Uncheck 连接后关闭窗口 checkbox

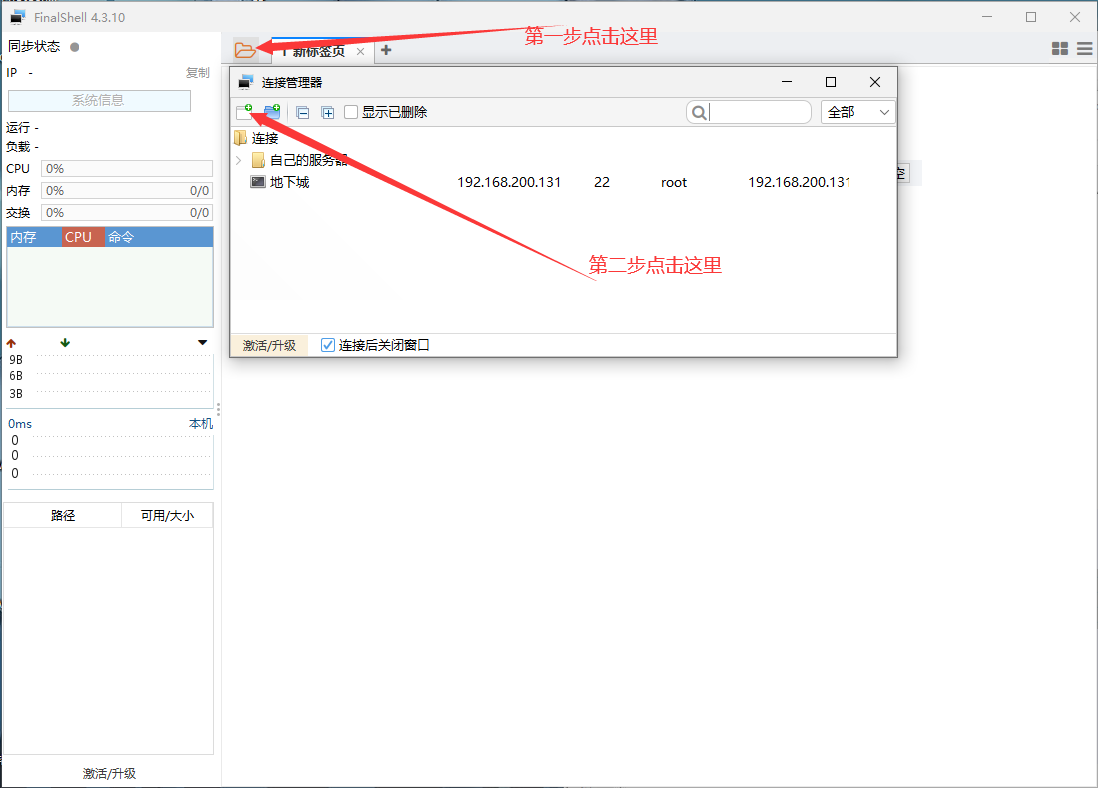(328, 345)
